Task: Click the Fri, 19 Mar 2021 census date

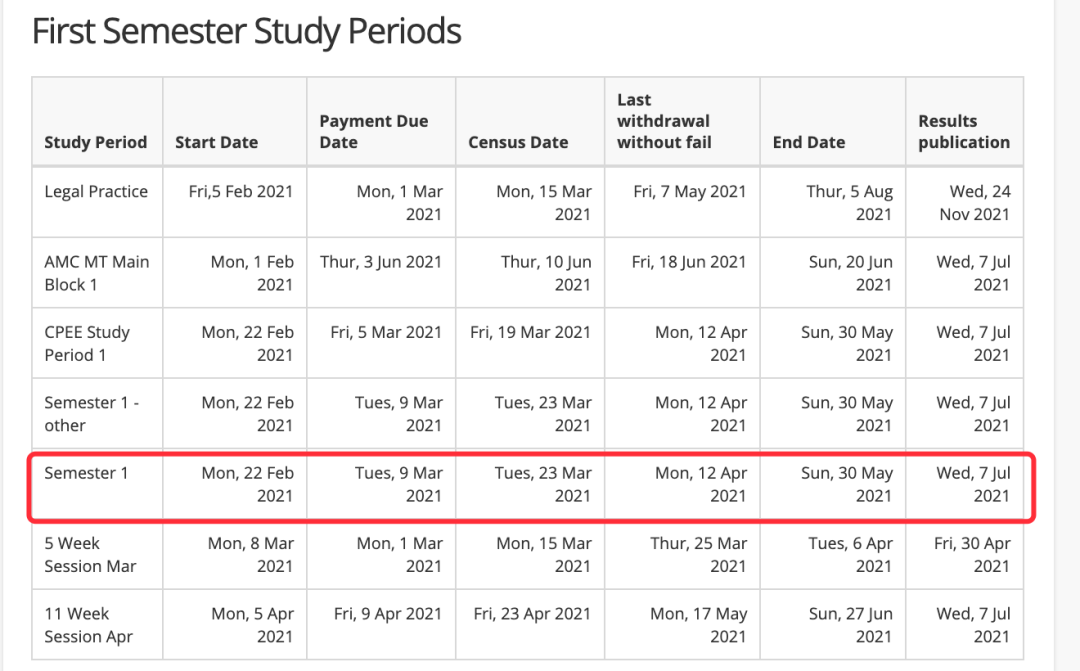Action: point(530,332)
